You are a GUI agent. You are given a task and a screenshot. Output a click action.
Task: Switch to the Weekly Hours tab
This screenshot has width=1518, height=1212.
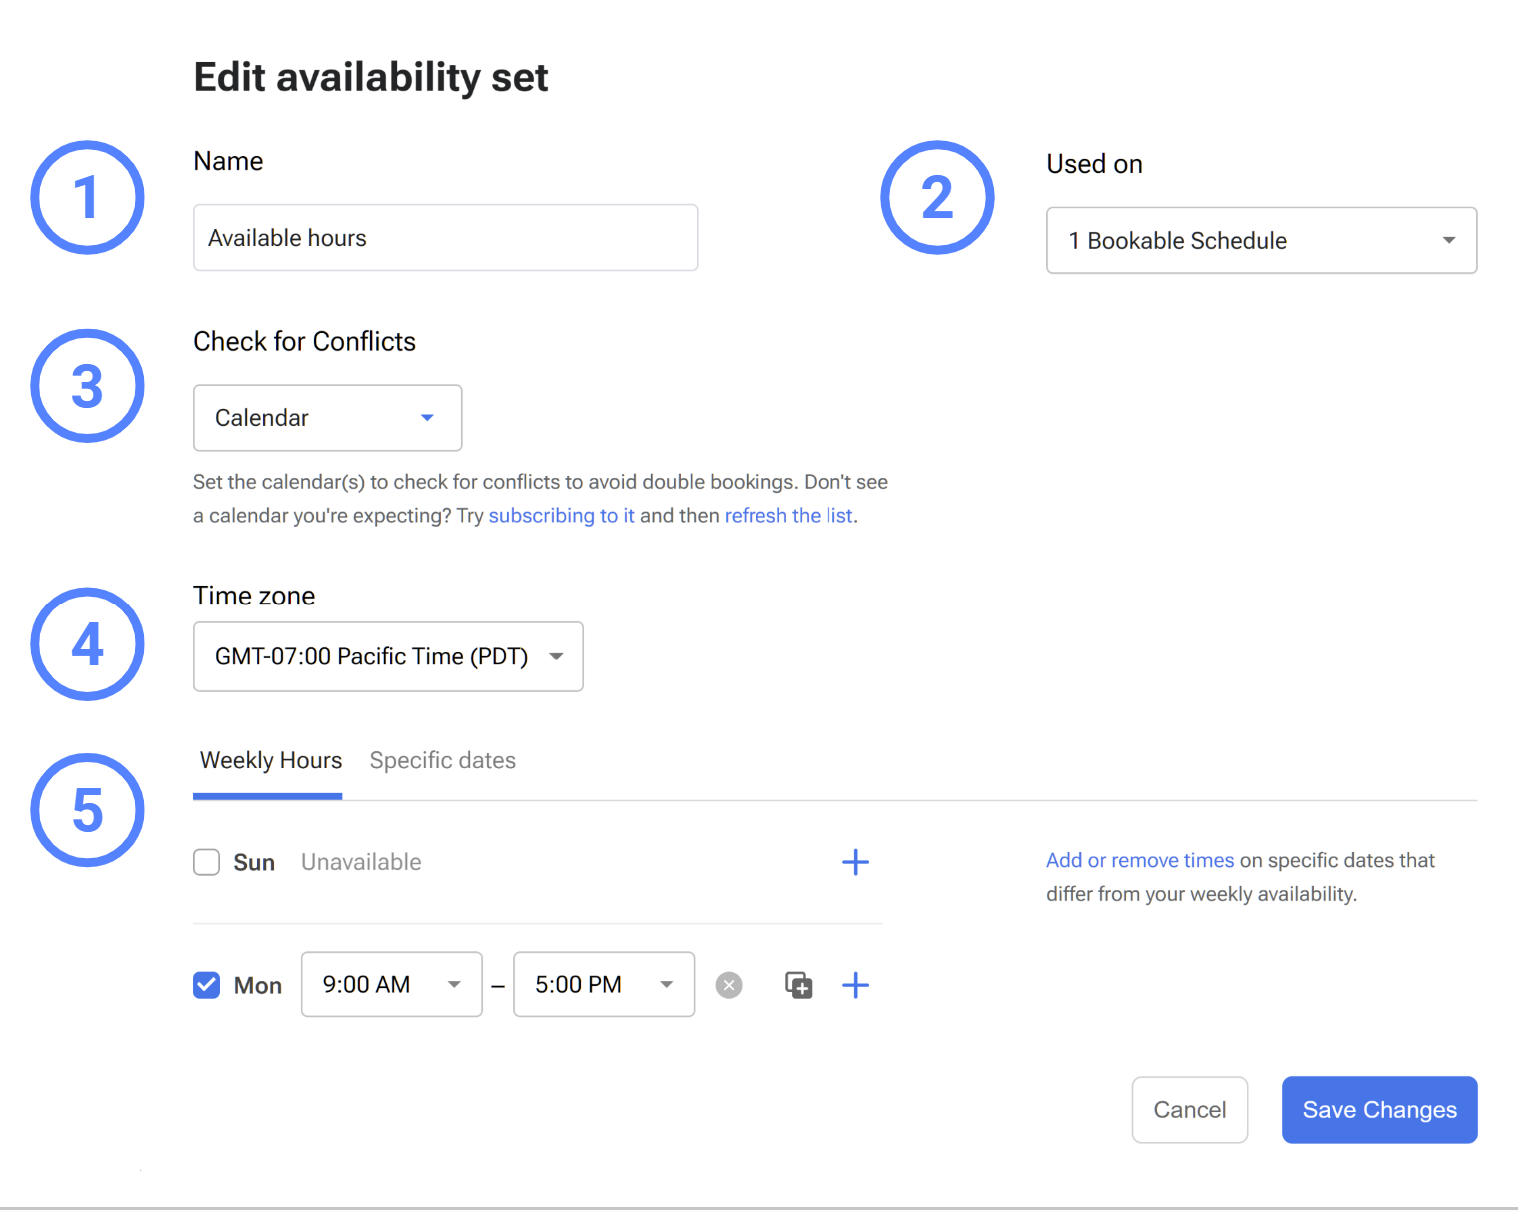click(270, 761)
